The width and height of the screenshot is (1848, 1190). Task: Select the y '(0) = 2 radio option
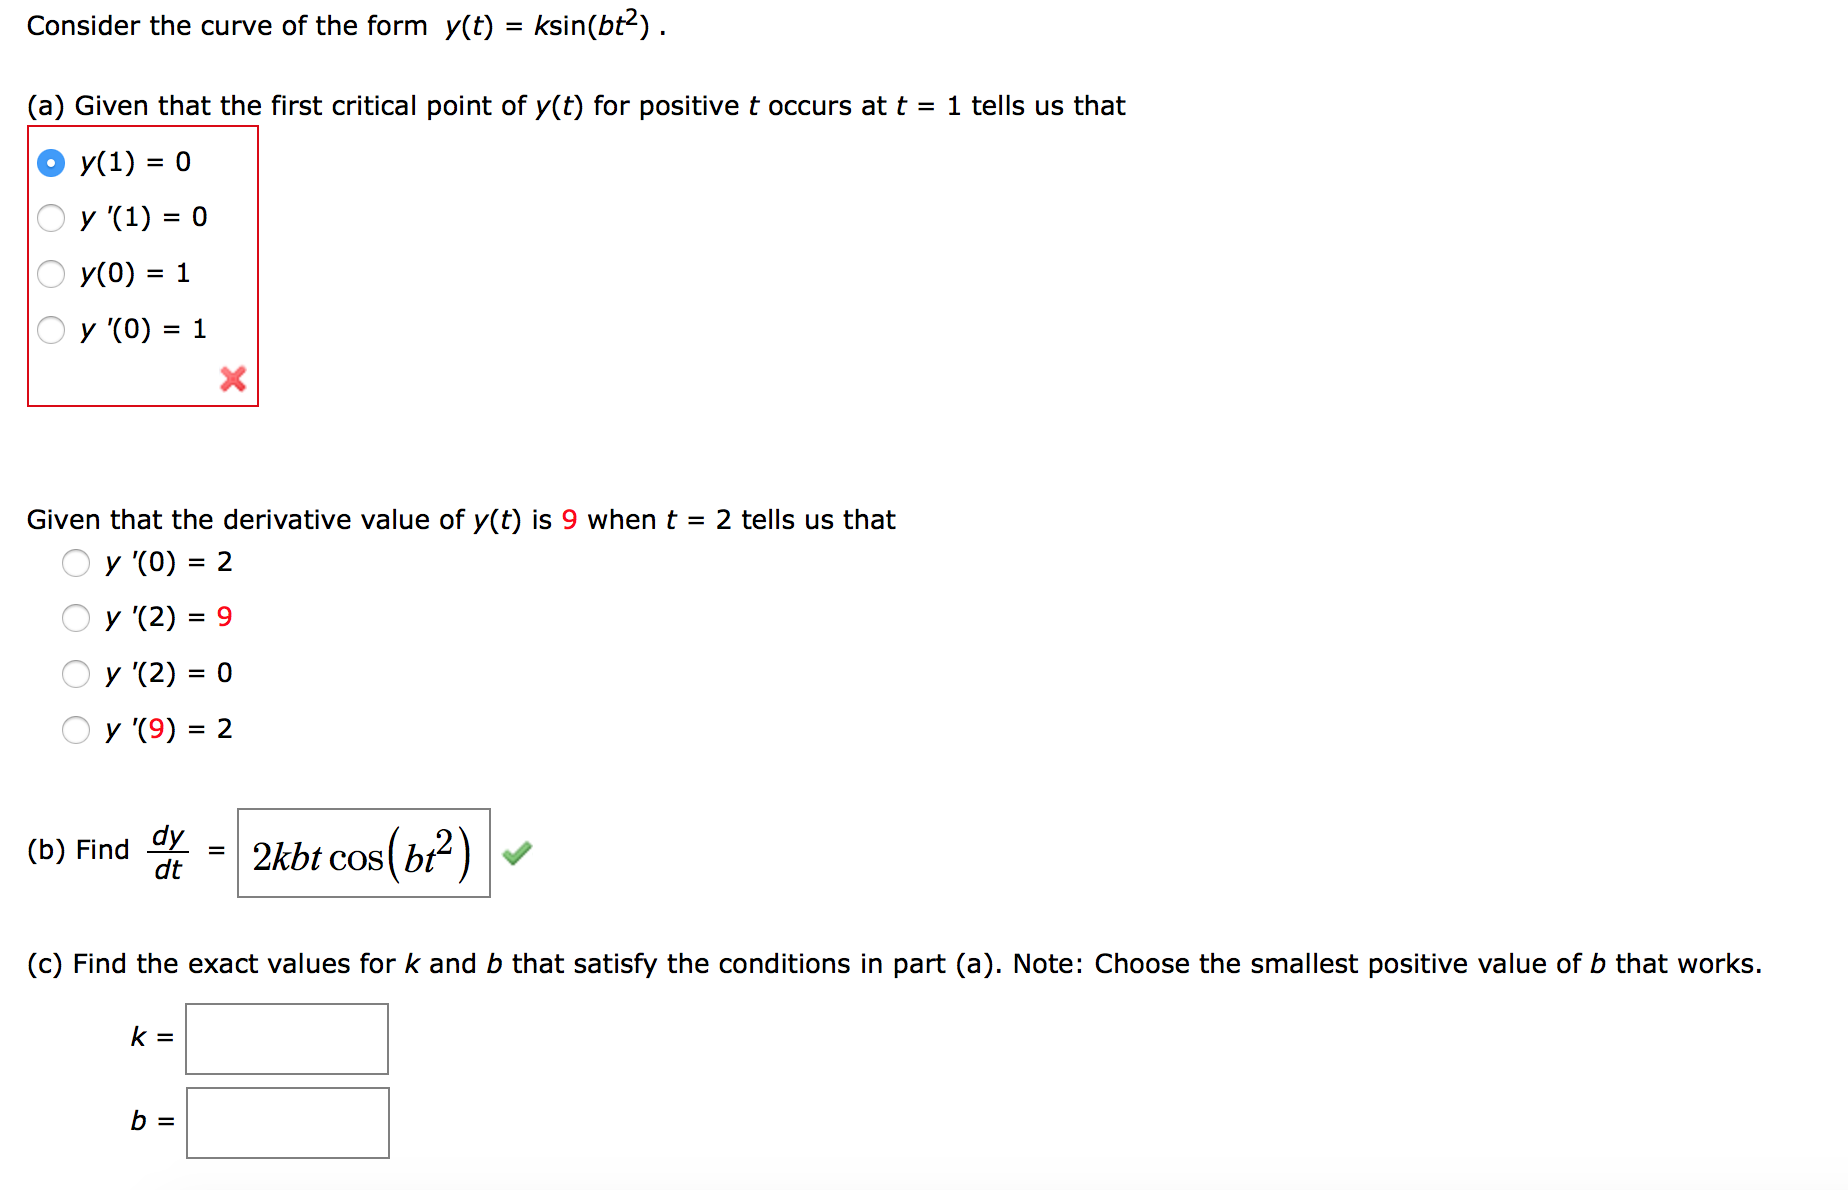pyautogui.click(x=76, y=562)
